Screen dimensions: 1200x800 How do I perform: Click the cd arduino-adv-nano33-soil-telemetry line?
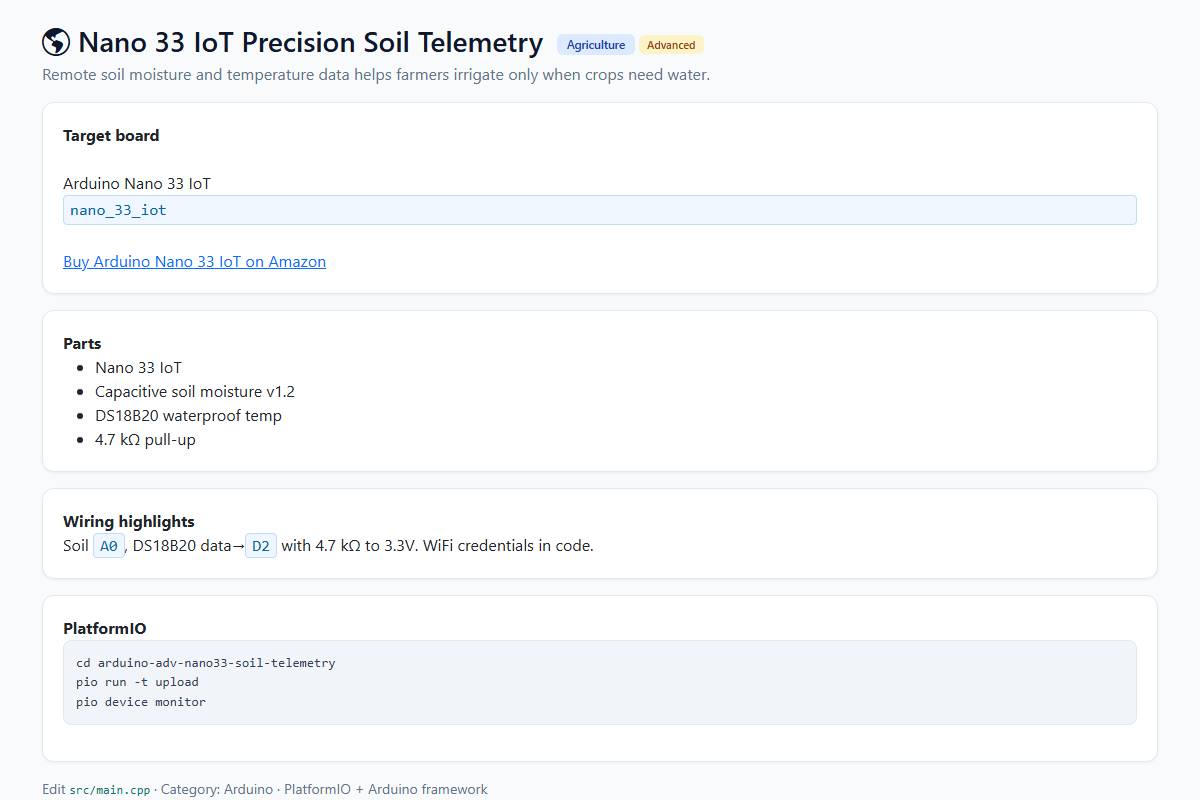point(206,663)
